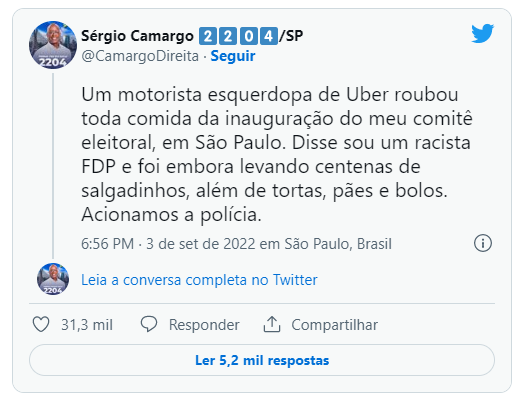
Task: Open the tweet info circle icon
Action: point(483,243)
